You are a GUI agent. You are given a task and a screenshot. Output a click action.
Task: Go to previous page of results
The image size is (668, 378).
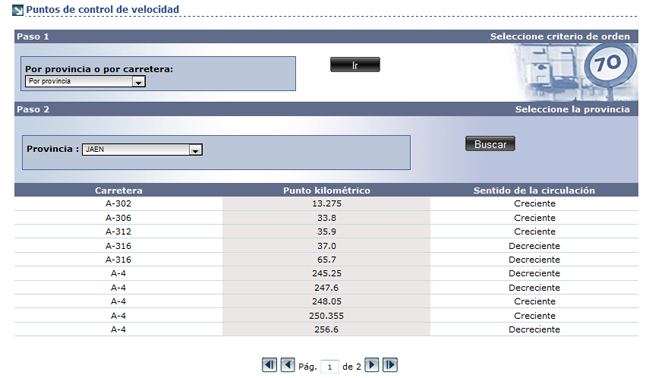click(x=288, y=365)
